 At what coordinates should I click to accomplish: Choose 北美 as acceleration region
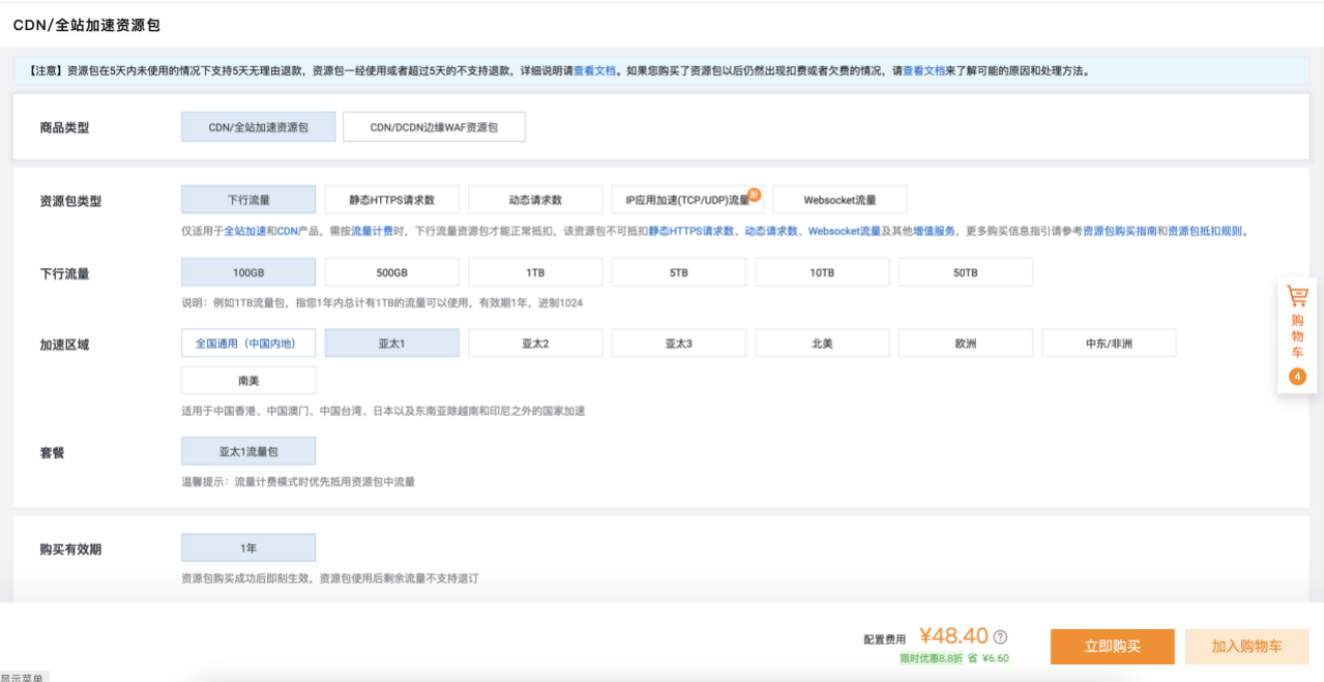pos(822,343)
